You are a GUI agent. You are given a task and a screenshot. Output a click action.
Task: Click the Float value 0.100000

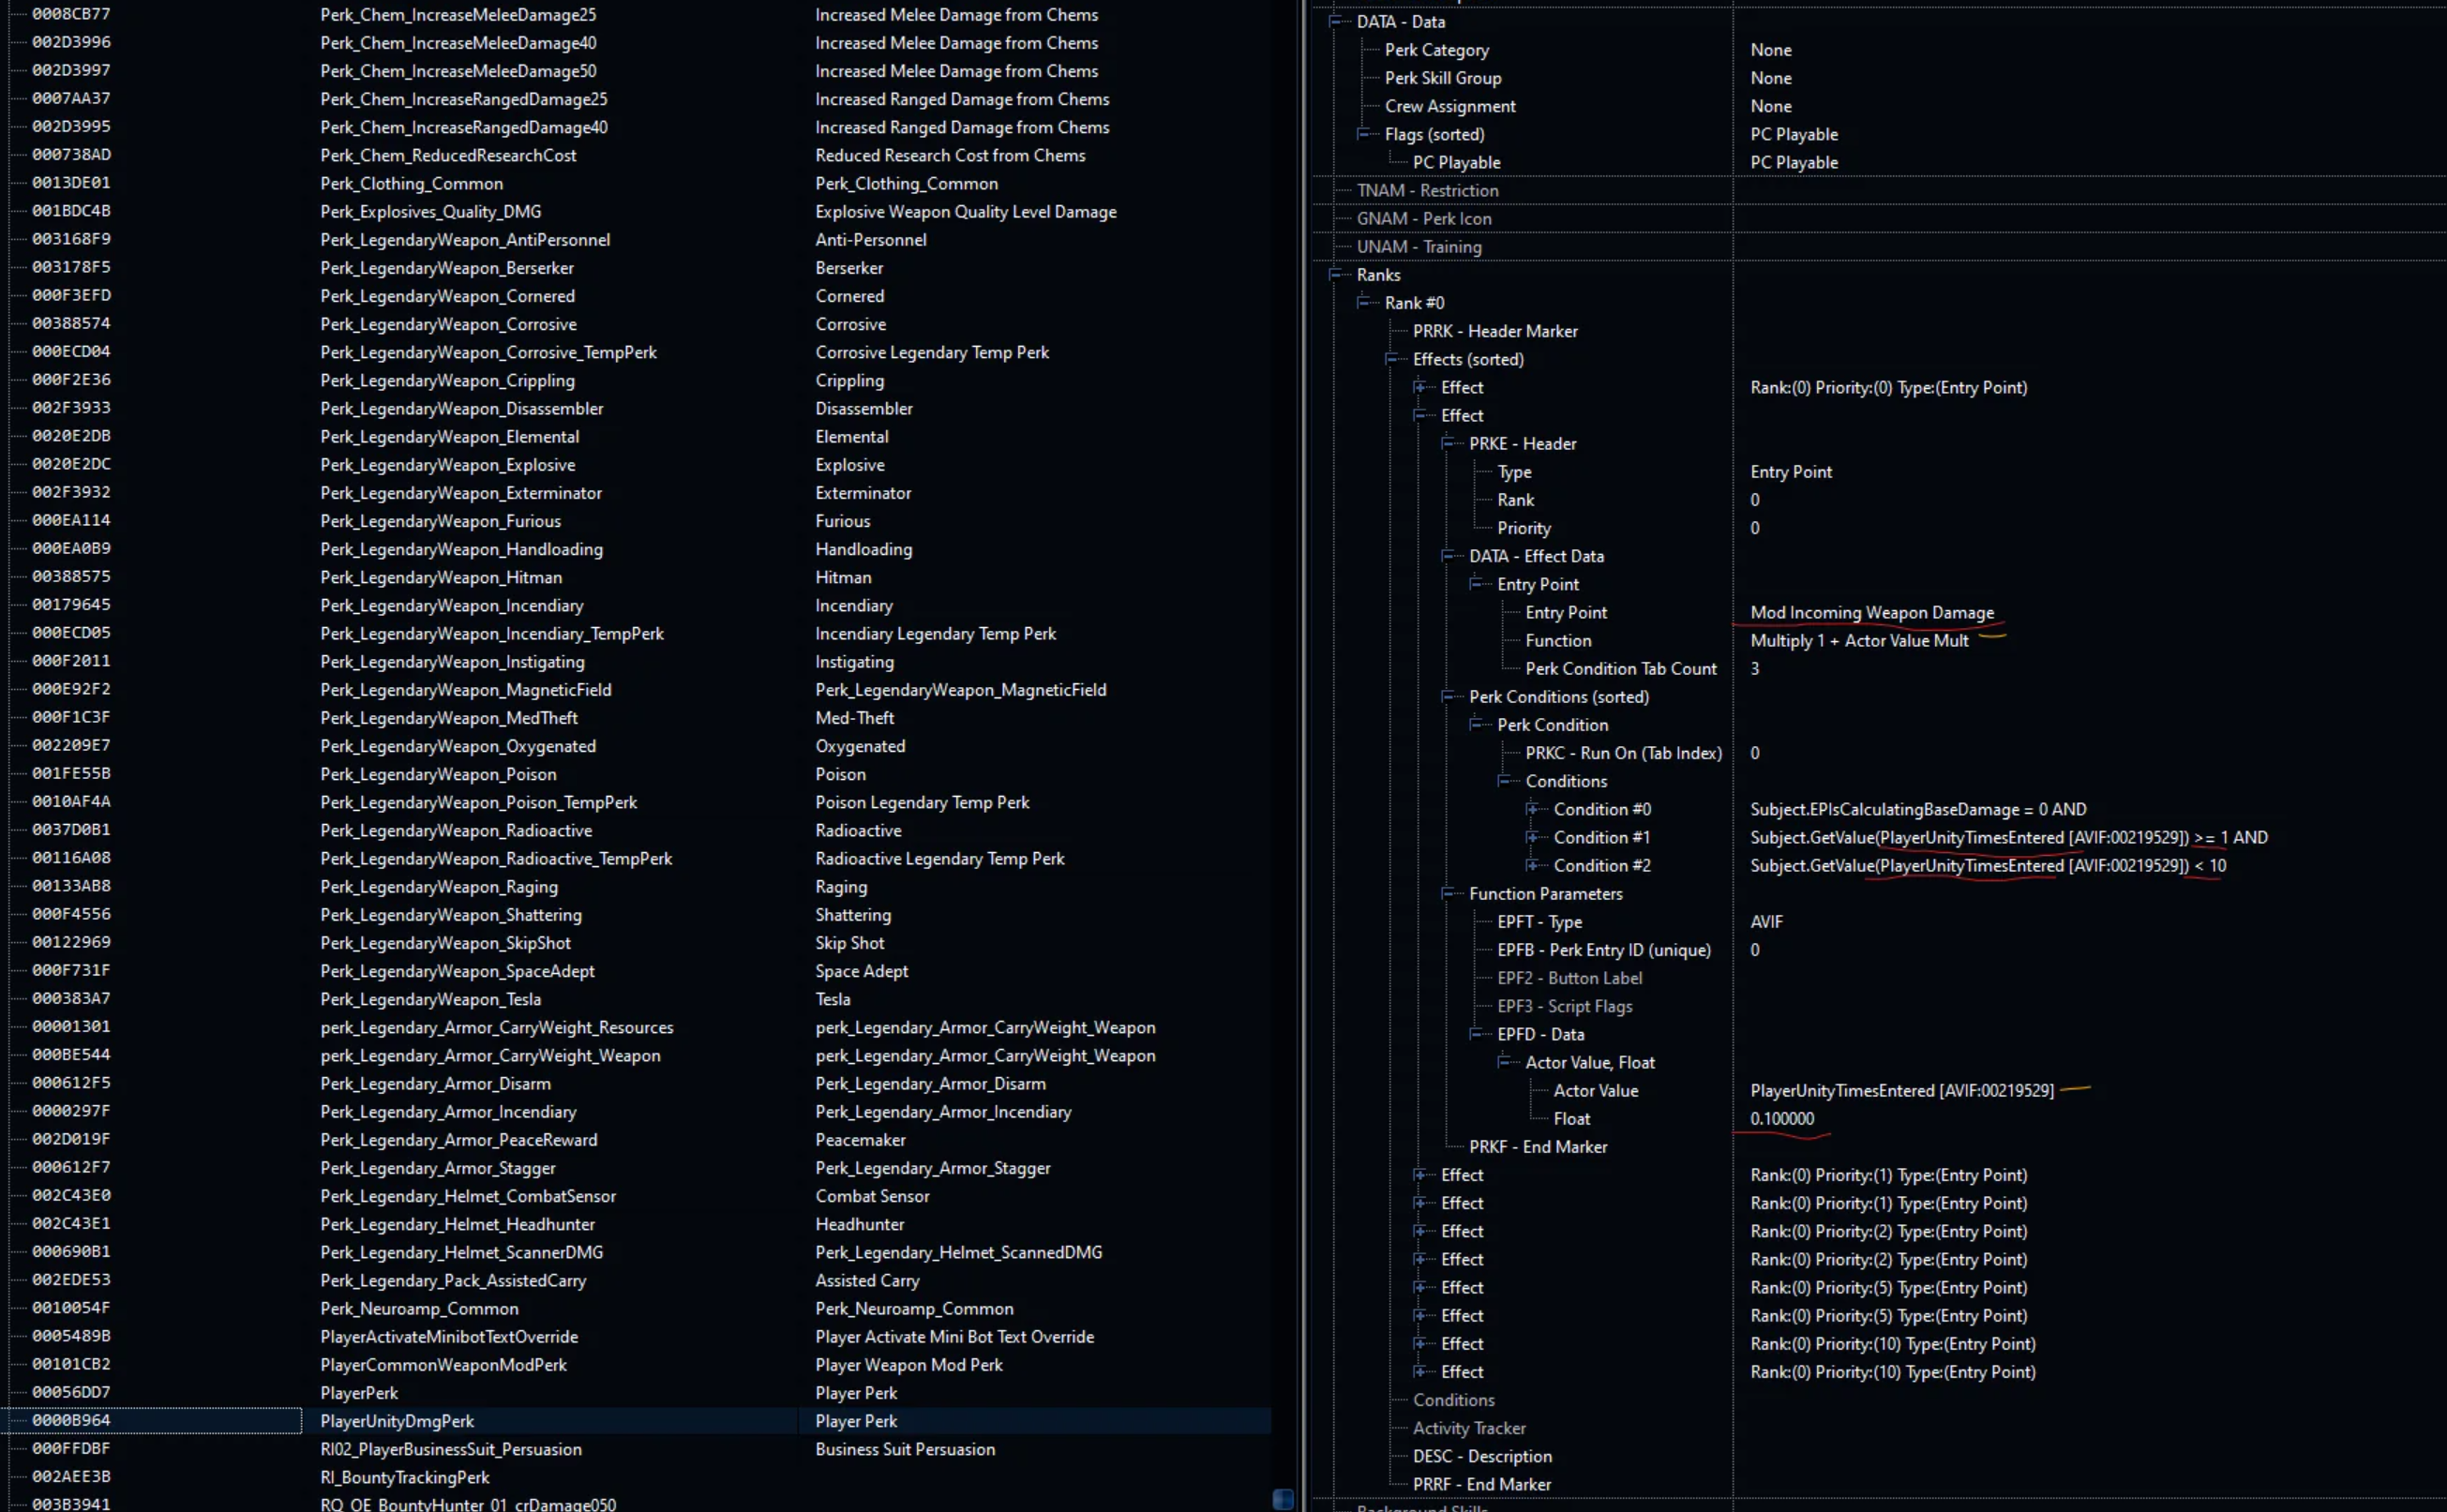tap(1781, 1119)
